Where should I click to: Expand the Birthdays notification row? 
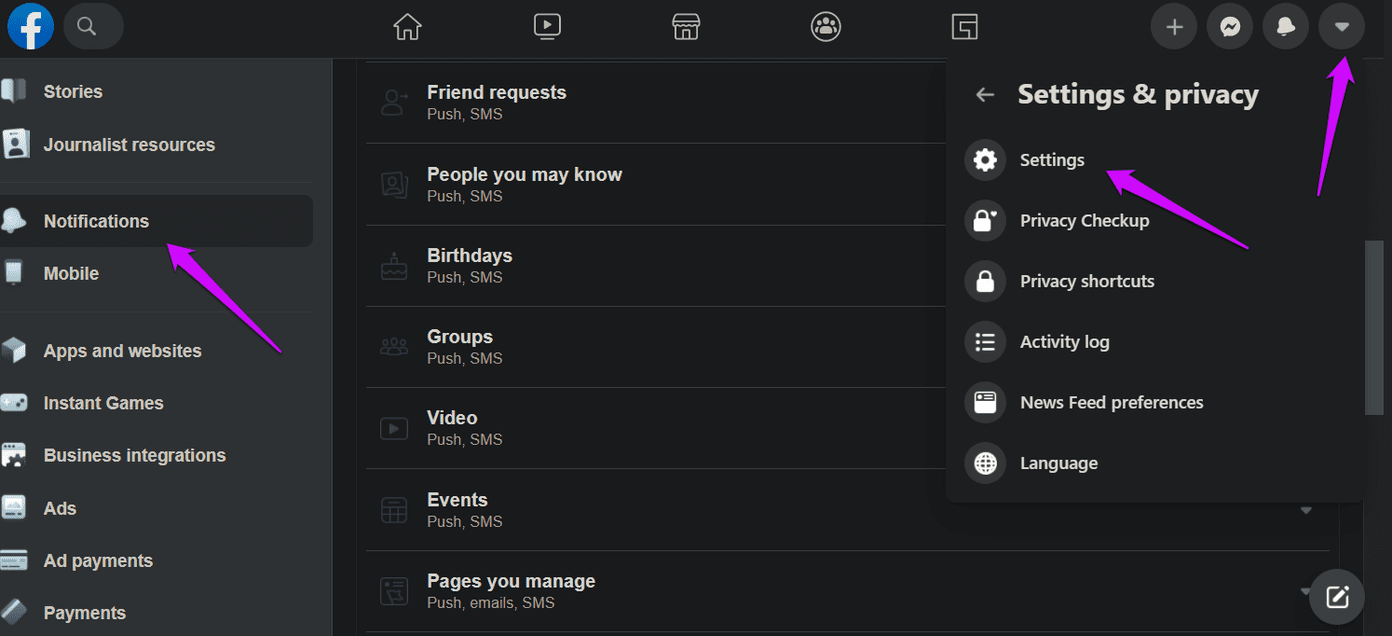[655, 265]
